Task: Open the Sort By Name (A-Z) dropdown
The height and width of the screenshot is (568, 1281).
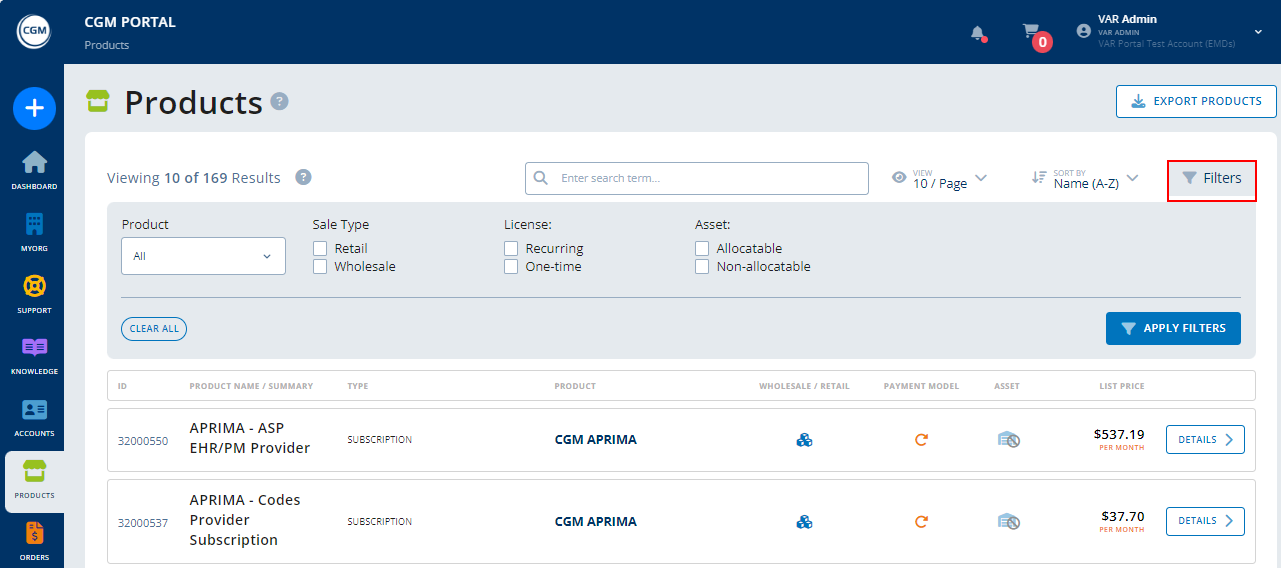Action: coord(1086,179)
